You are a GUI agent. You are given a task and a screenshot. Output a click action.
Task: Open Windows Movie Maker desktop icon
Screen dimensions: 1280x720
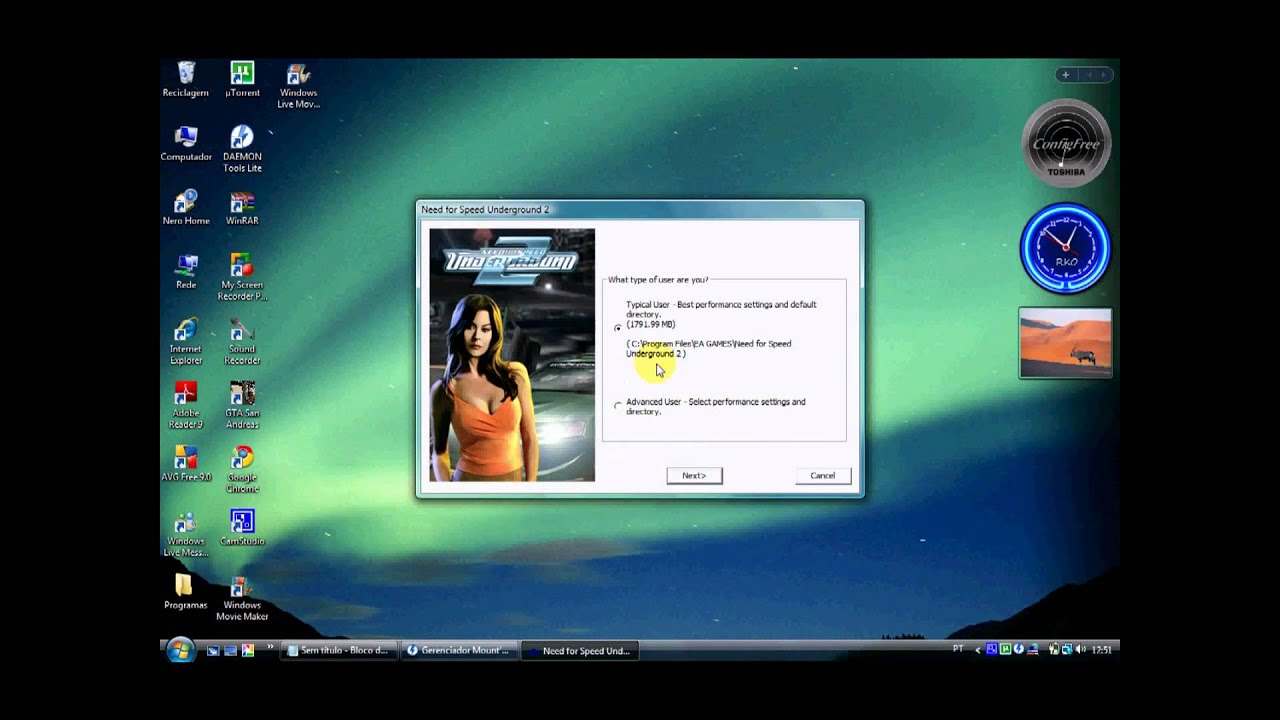tap(242, 598)
